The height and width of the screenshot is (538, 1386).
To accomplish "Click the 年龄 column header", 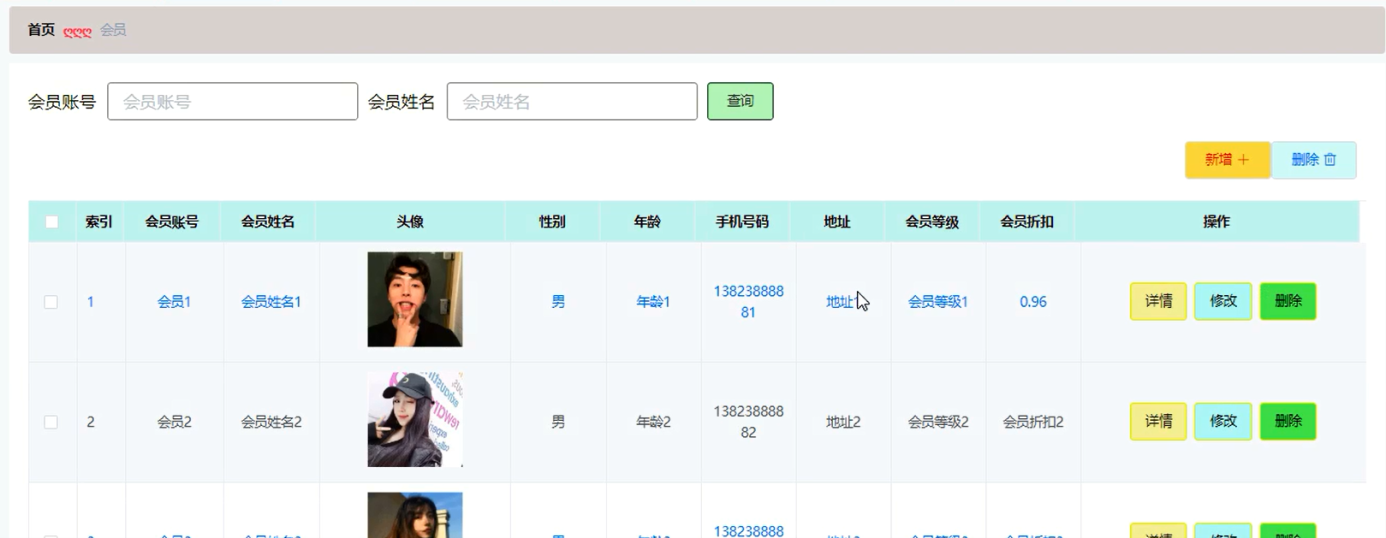I will click(x=647, y=222).
